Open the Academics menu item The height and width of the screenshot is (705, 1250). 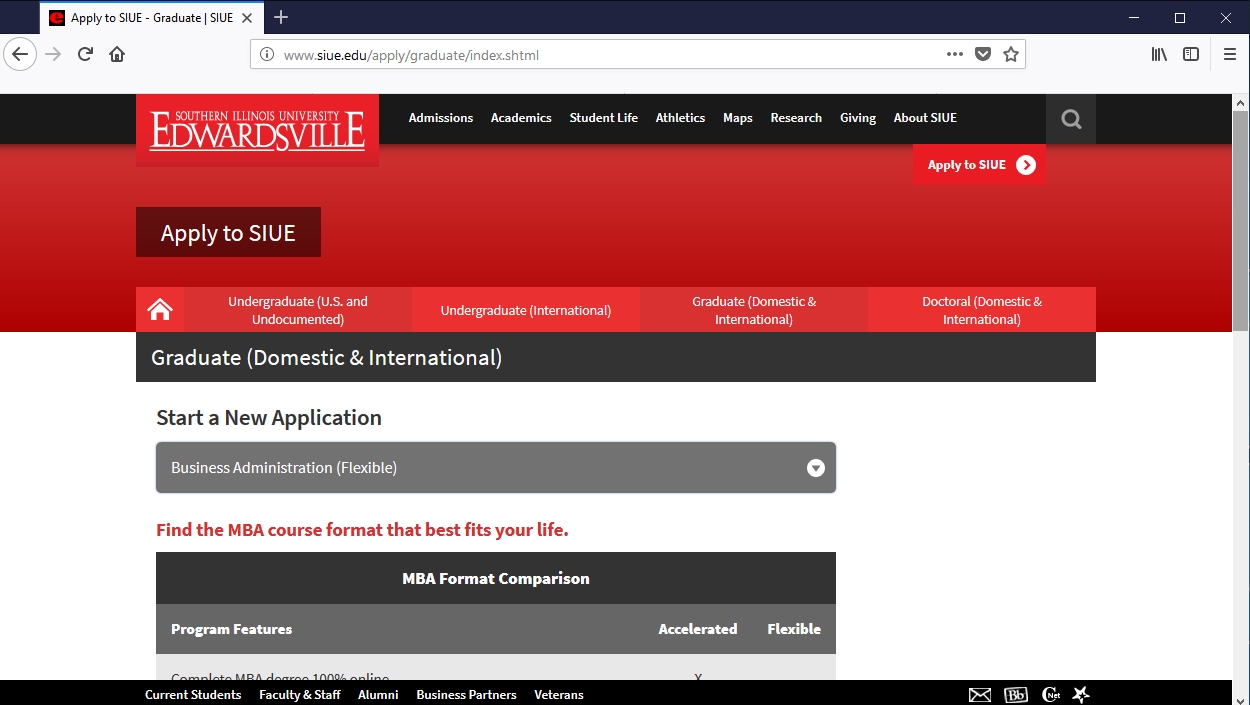[521, 118]
